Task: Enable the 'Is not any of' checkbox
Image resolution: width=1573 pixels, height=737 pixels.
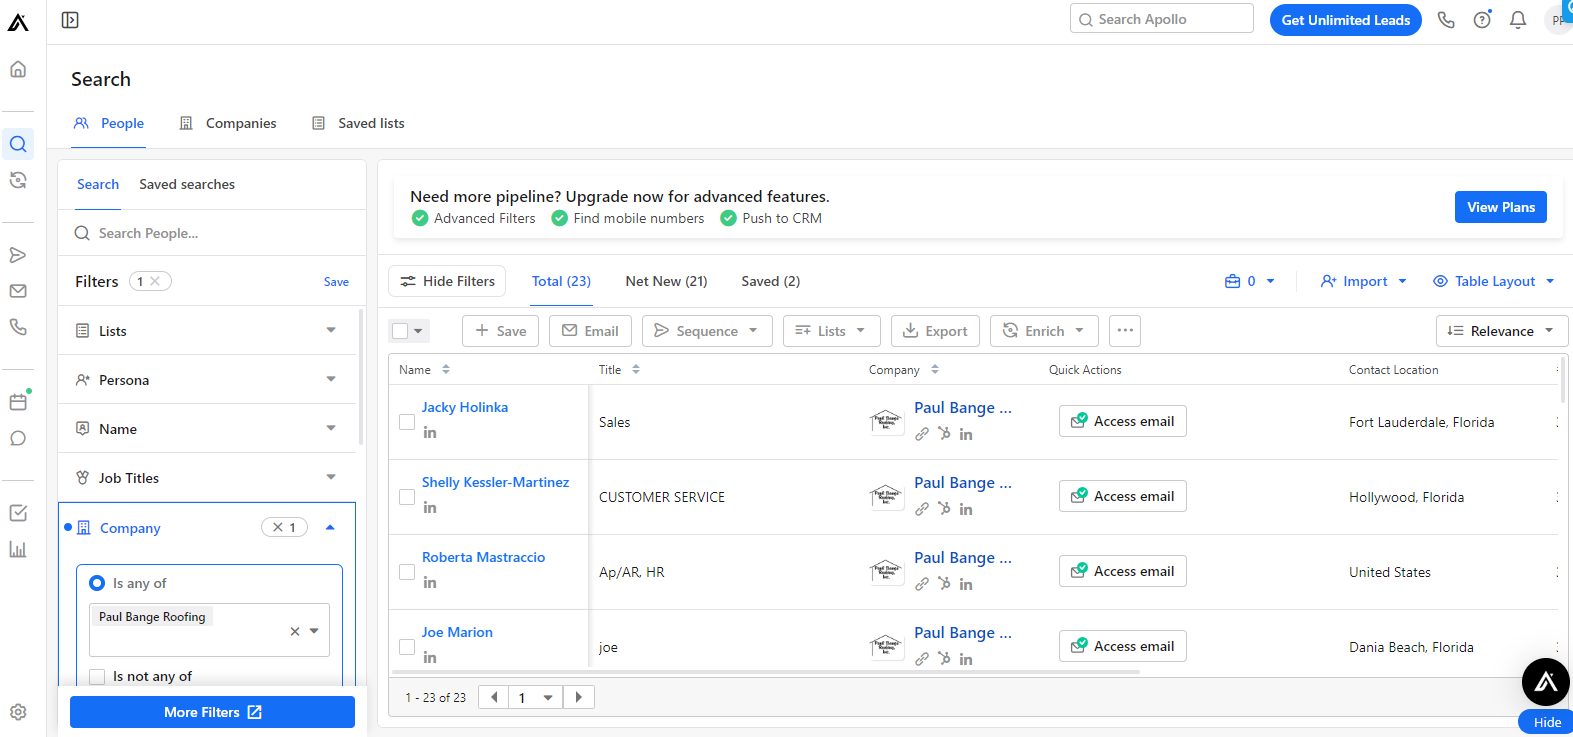Action: 97,677
